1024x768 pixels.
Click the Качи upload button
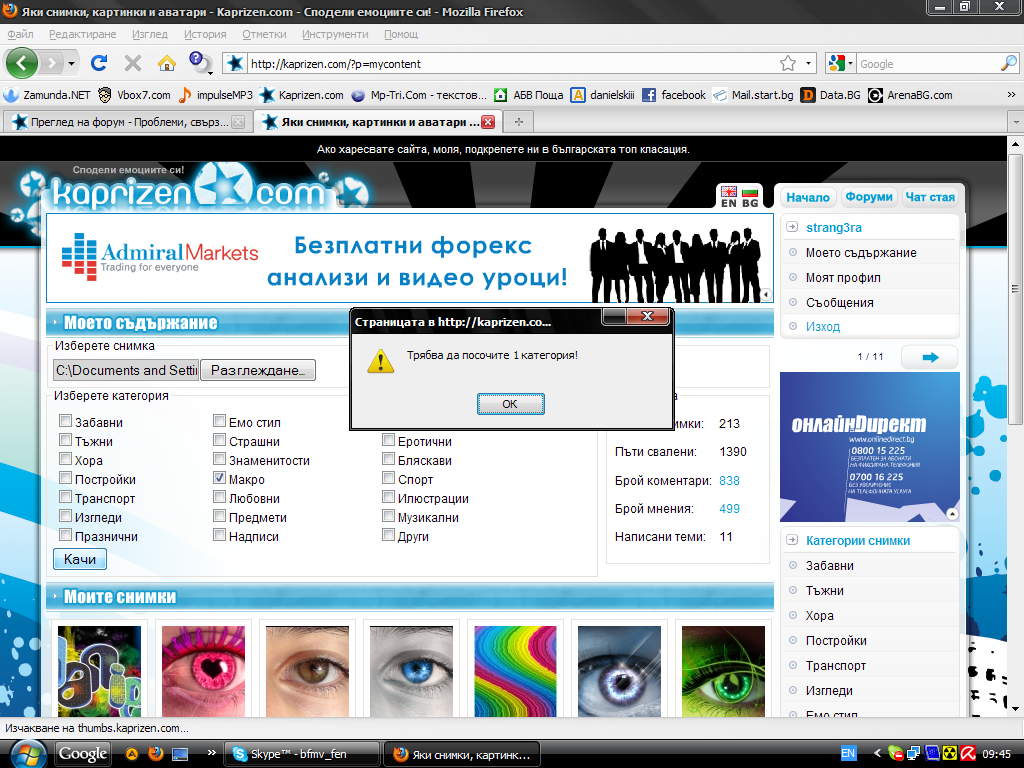click(80, 559)
